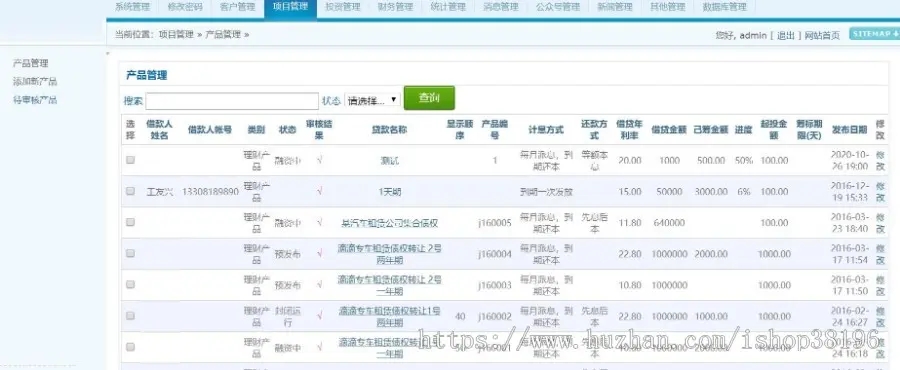The height and width of the screenshot is (370, 900).
Task: Switch to the 数据库管理 tab
Action: [724, 7]
